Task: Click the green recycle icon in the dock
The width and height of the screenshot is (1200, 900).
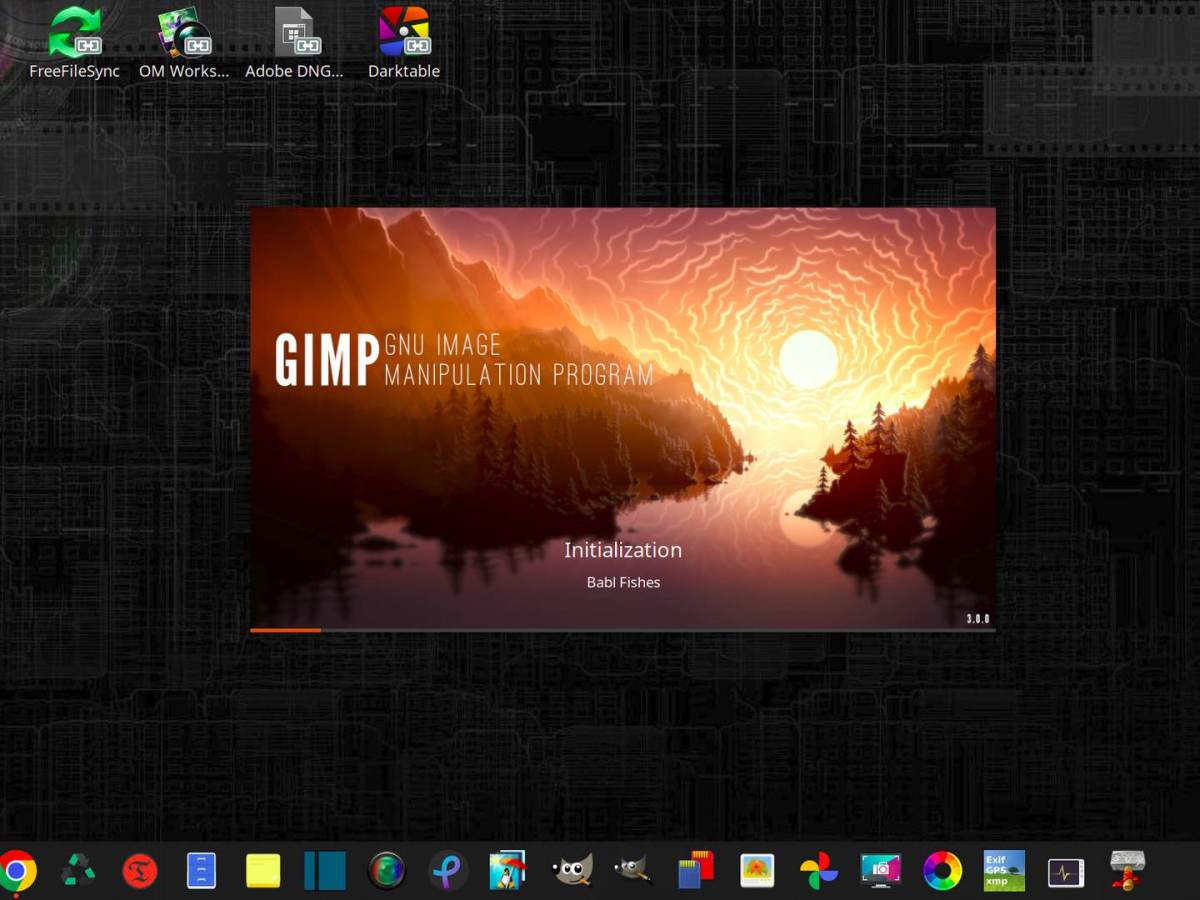Action: [78, 871]
